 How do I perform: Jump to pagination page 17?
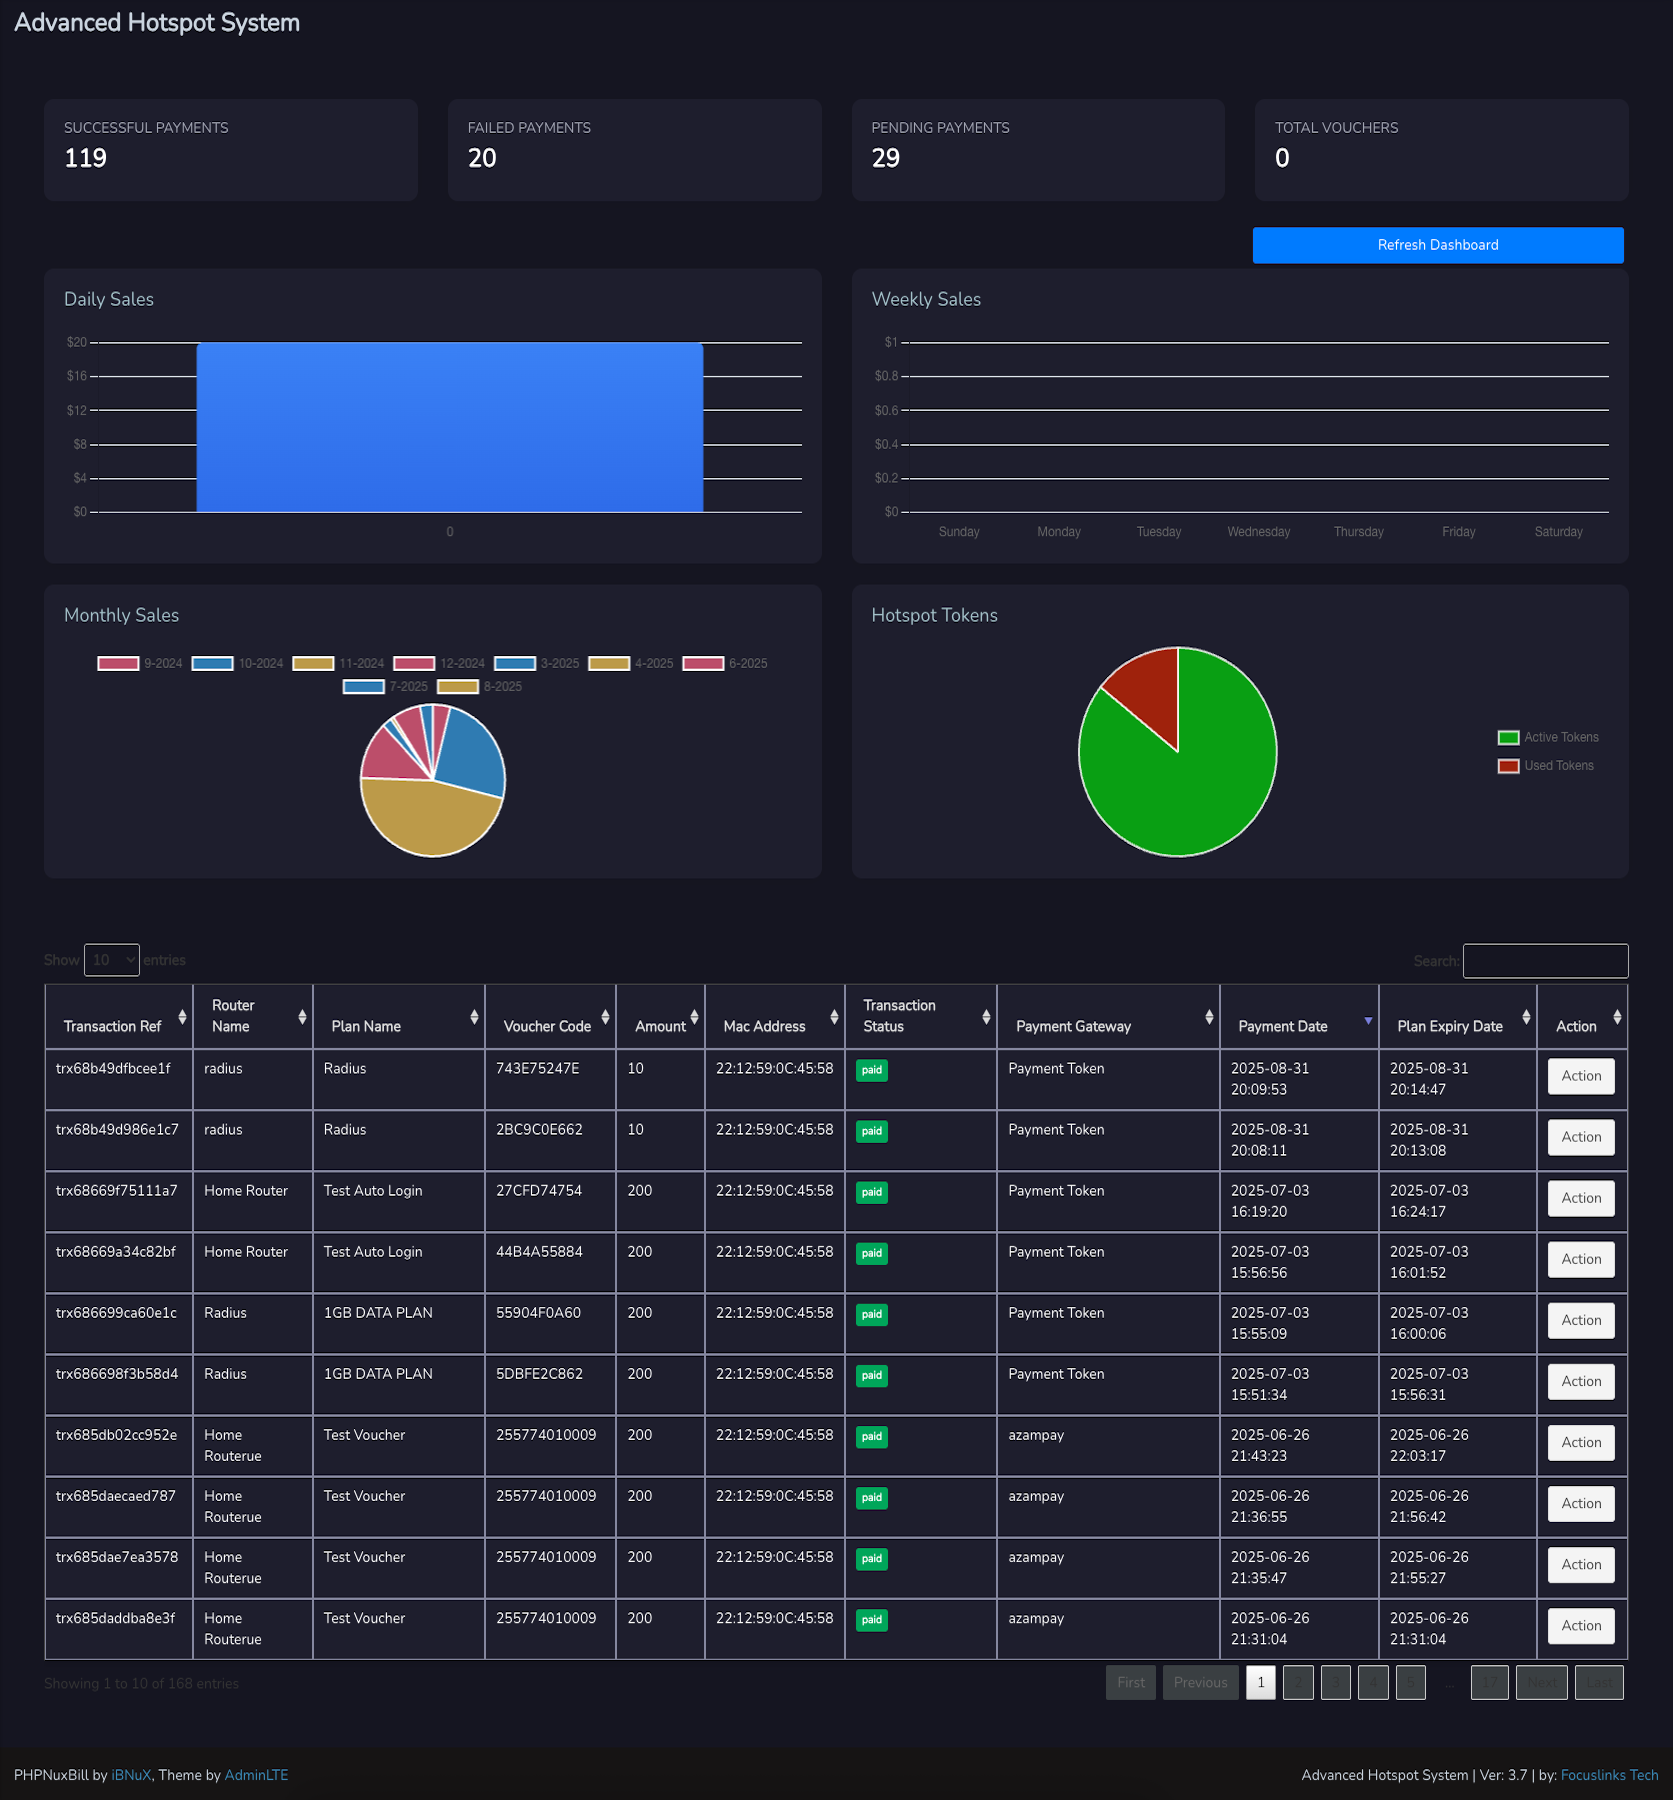(1490, 1682)
